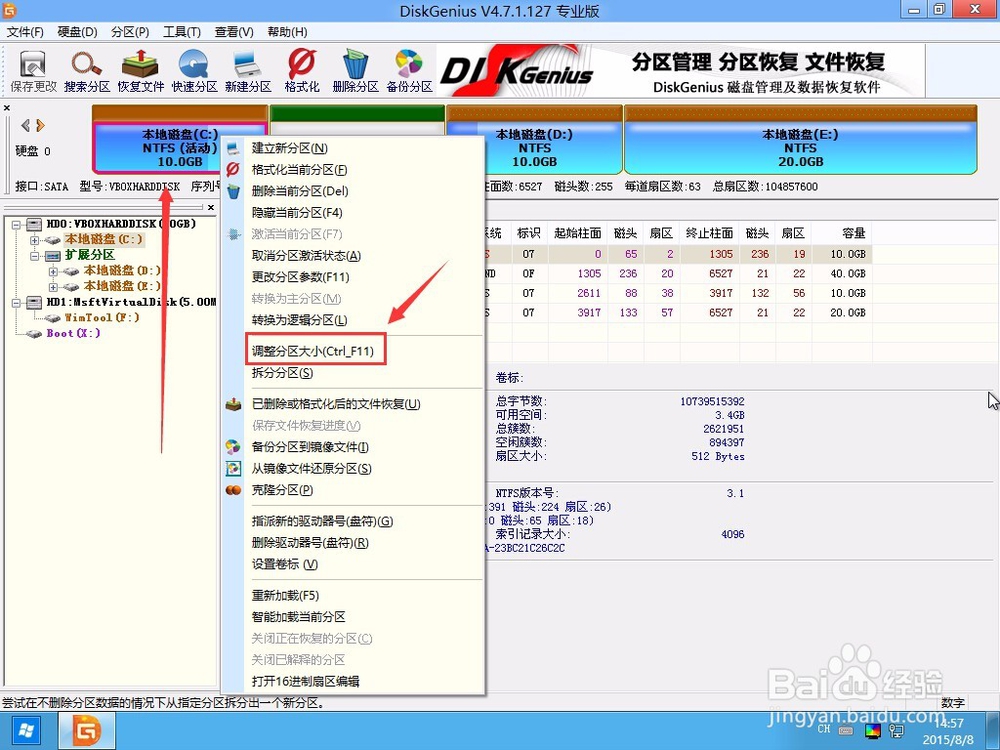
Task: Select 重新加载(F5) menu entry
Action: (285, 596)
